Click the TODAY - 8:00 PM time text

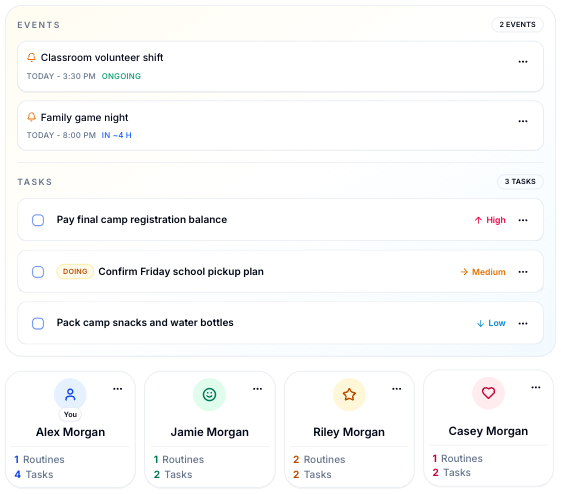point(61,135)
